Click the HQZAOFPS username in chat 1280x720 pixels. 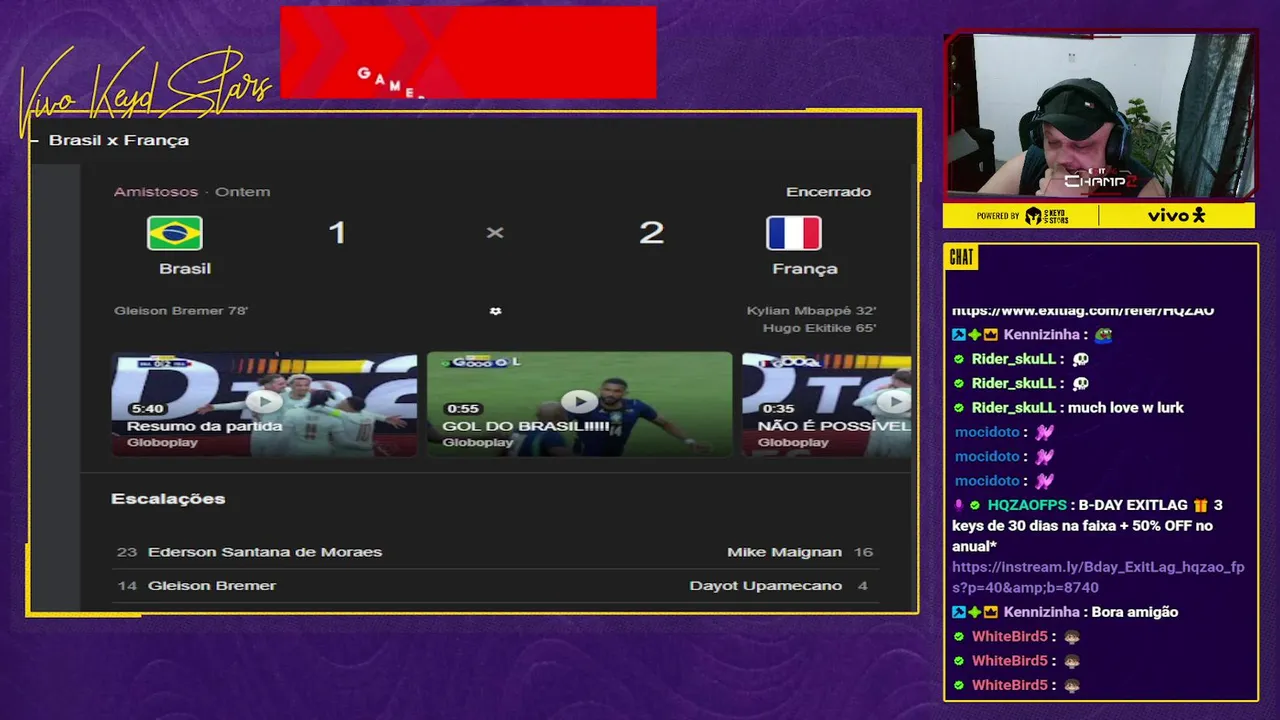(x=1027, y=505)
